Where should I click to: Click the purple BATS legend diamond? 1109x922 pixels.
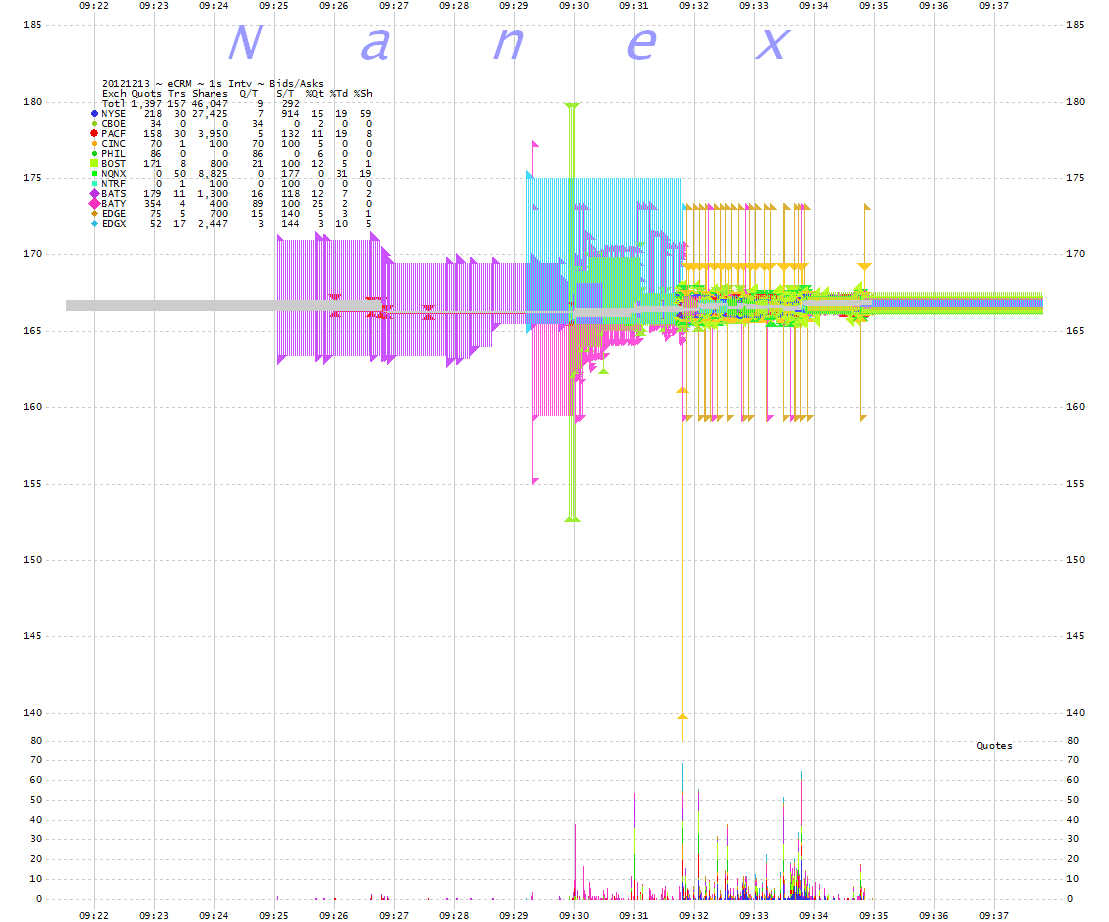[x=94, y=194]
